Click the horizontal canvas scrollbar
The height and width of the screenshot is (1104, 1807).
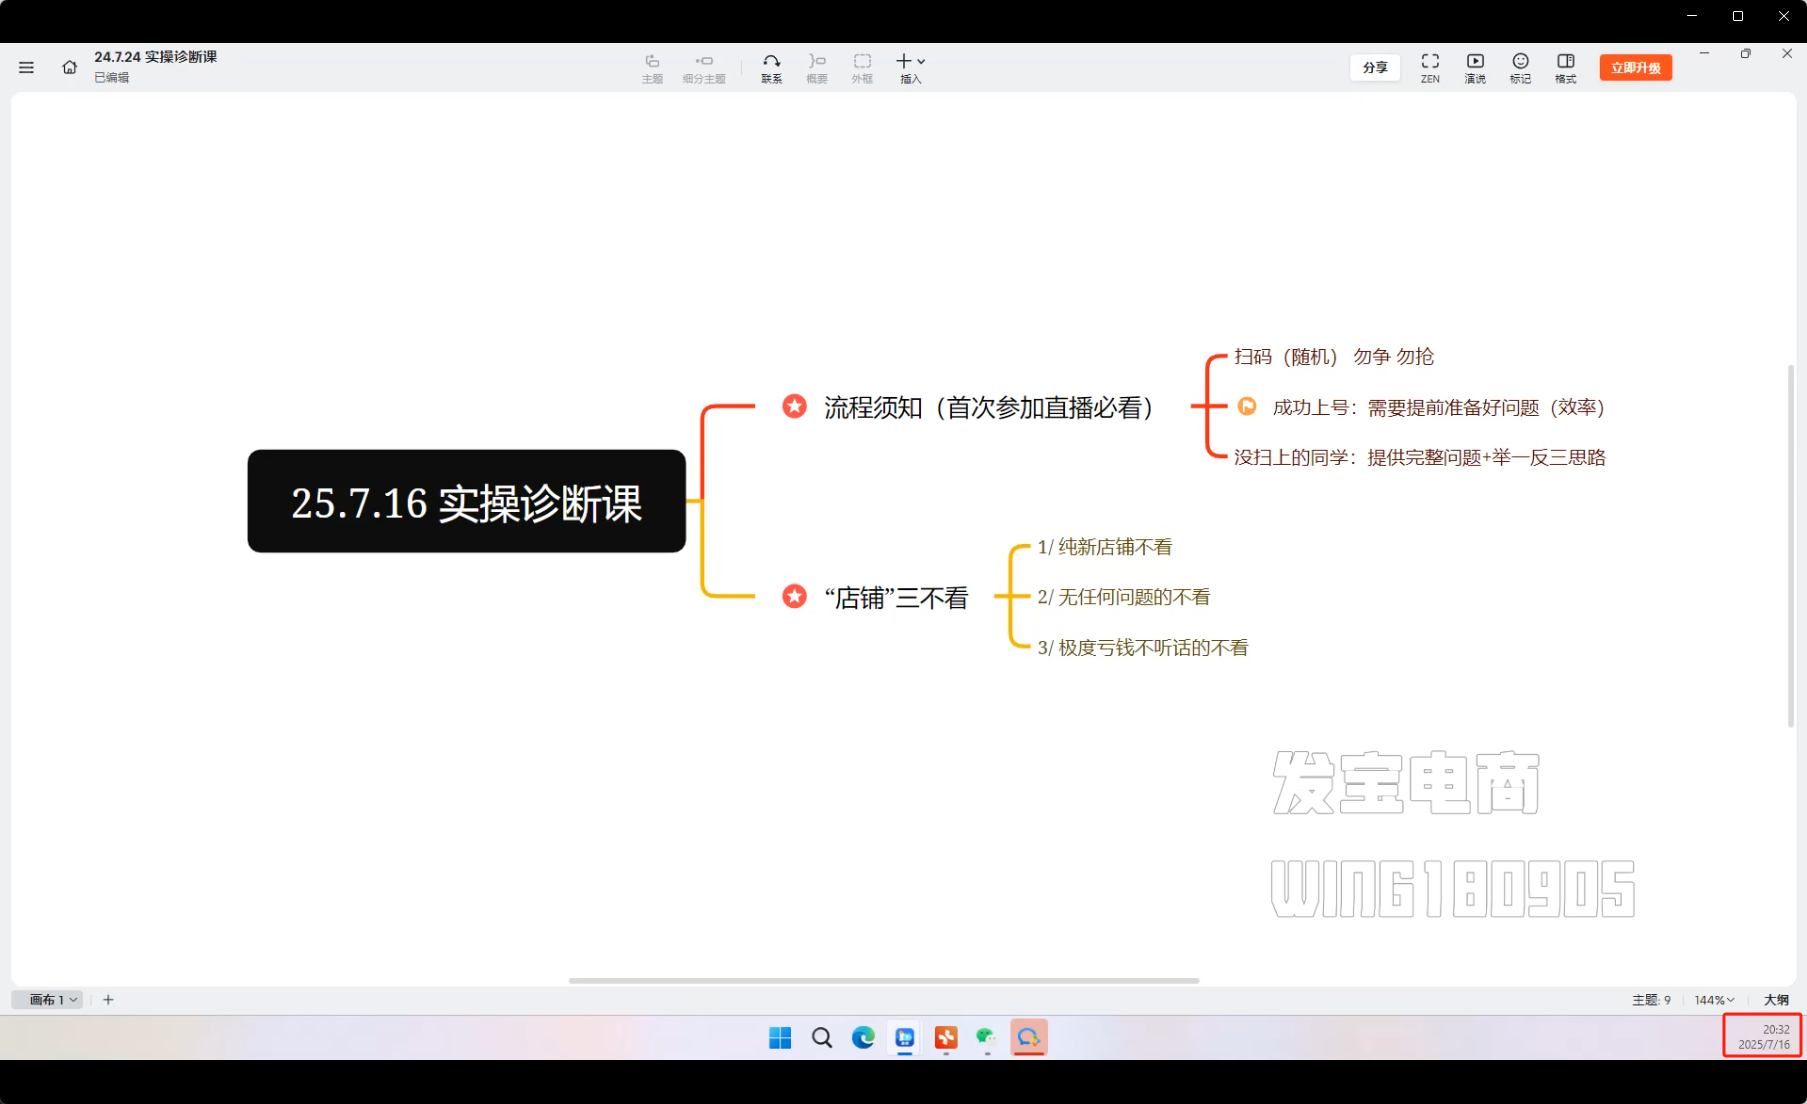(x=883, y=981)
